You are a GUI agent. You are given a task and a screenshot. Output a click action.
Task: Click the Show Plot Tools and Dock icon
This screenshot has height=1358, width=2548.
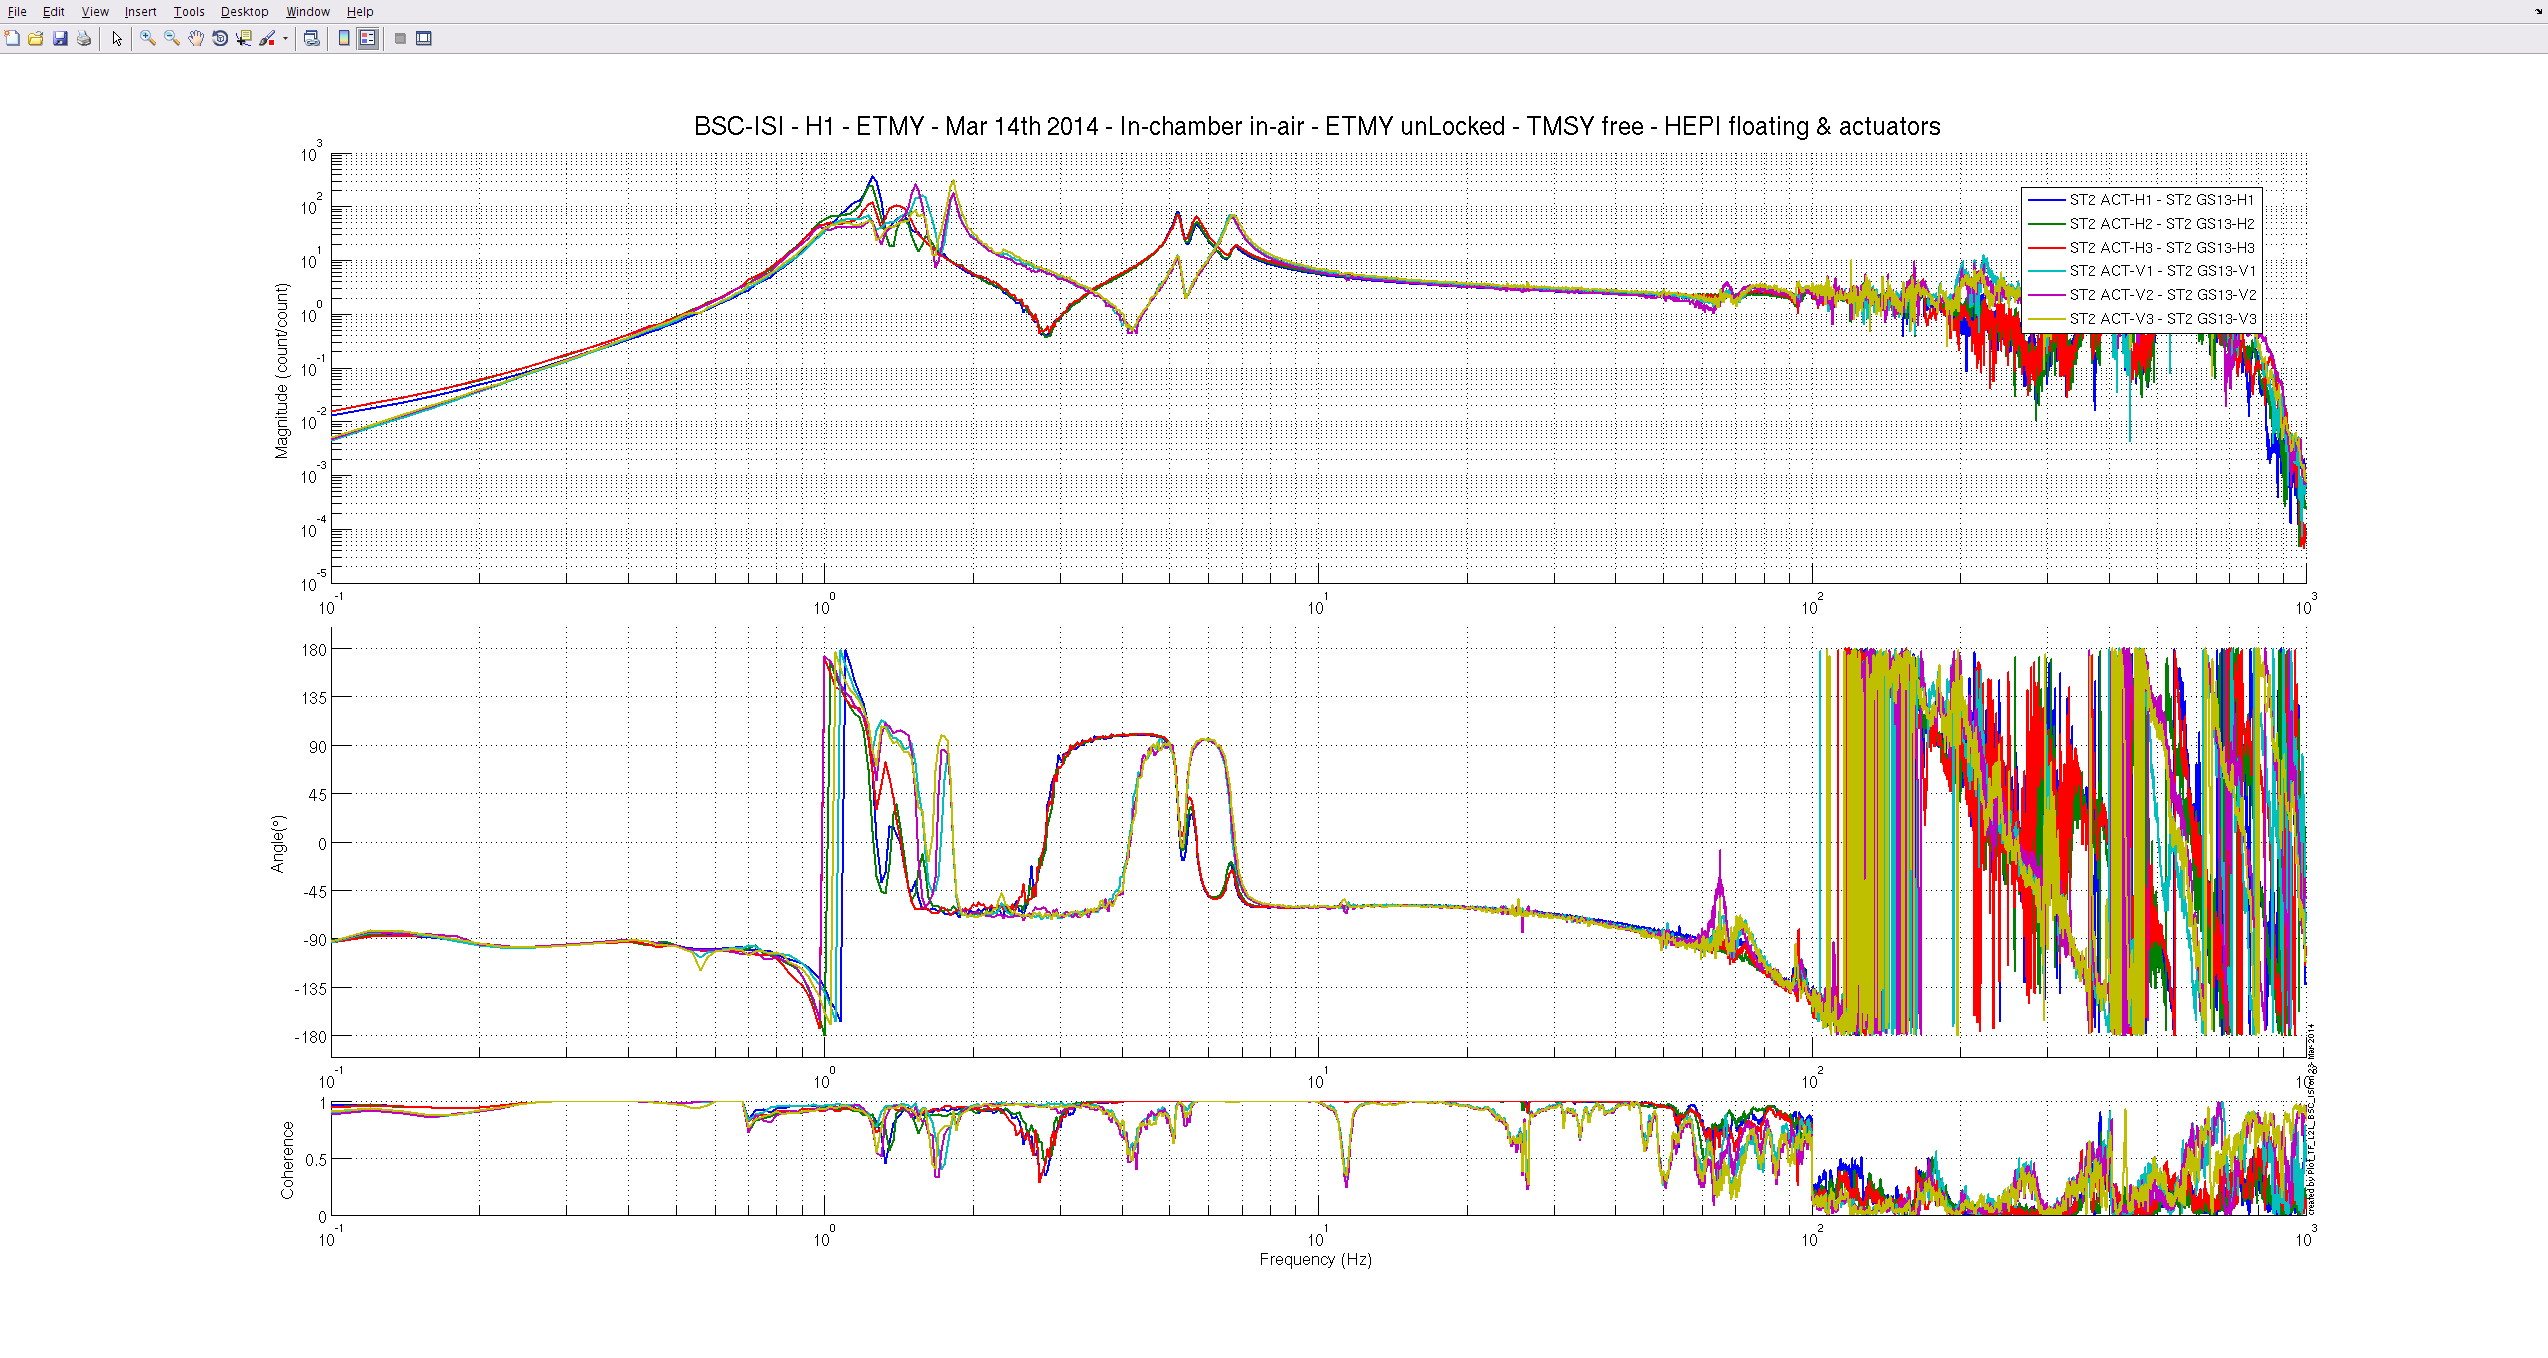tap(424, 38)
